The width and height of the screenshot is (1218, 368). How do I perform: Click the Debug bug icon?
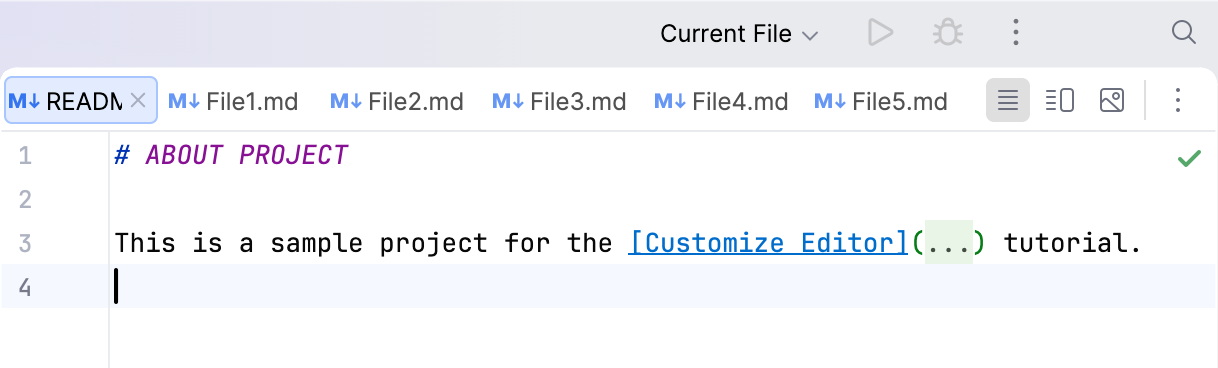947,33
